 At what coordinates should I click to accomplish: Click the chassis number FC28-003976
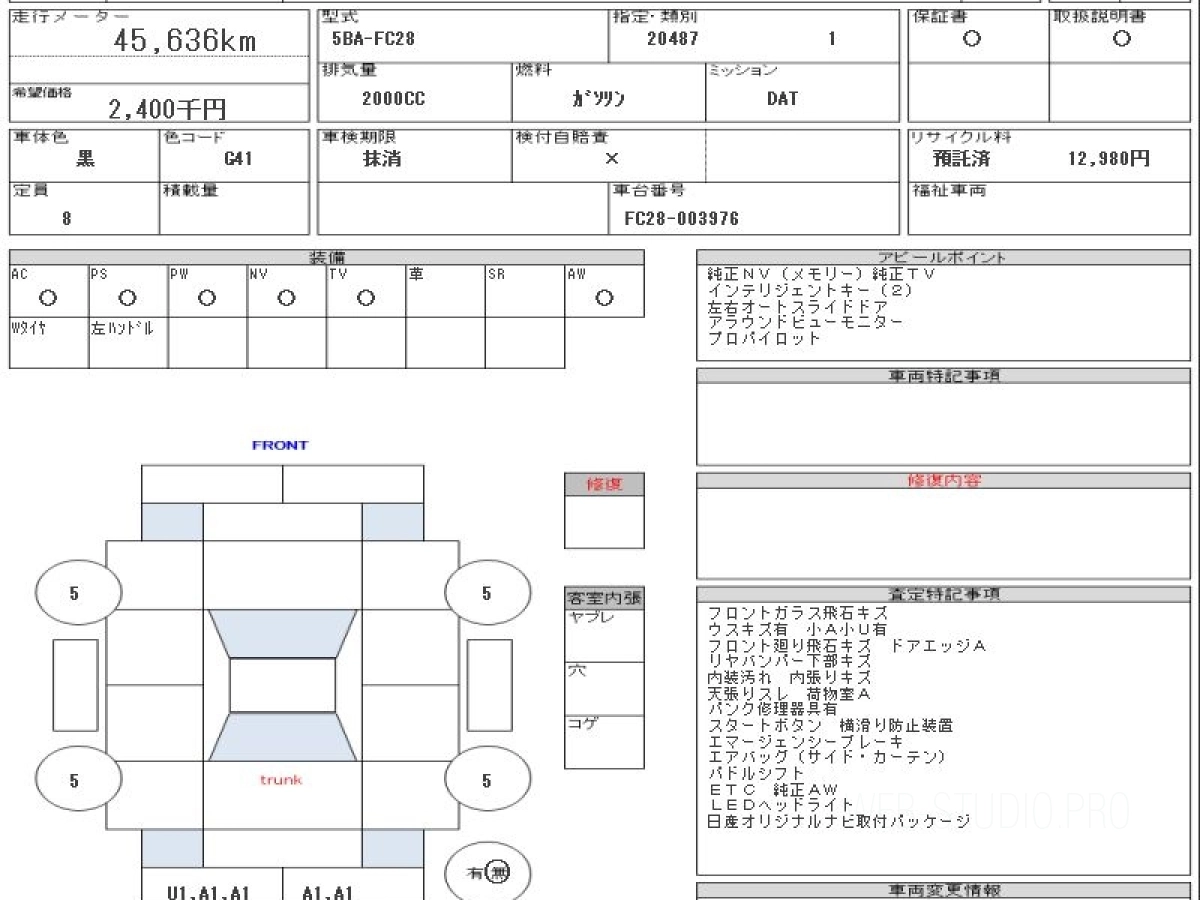(x=681, y=217)
